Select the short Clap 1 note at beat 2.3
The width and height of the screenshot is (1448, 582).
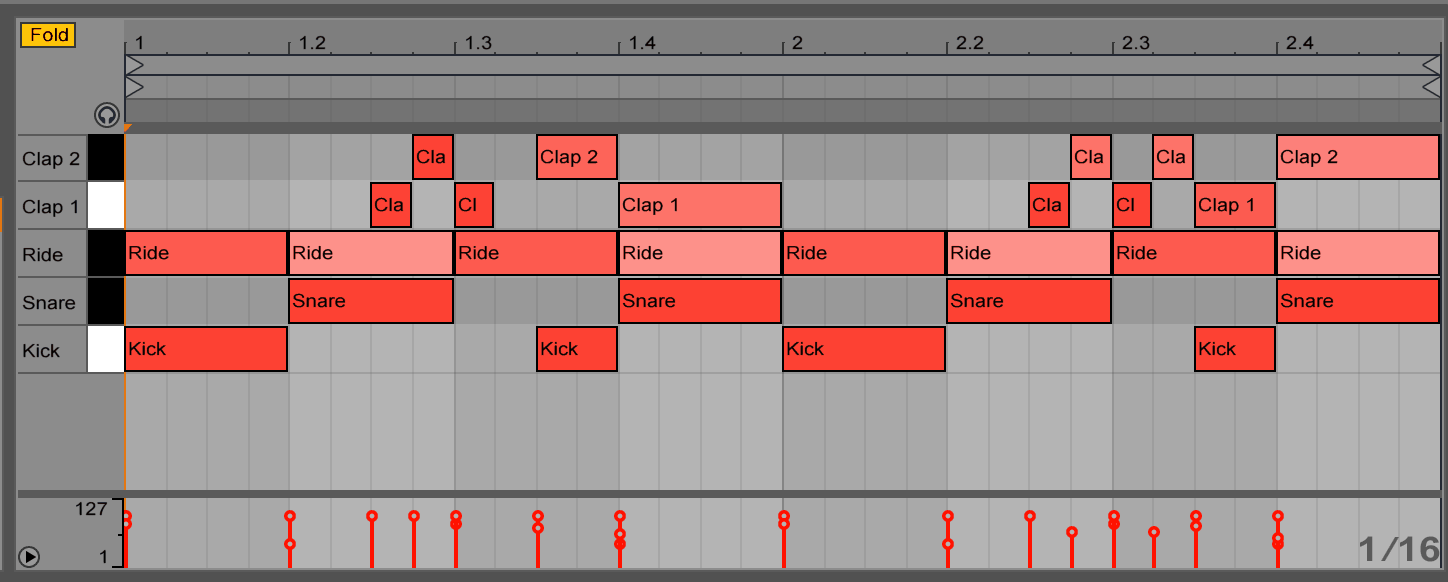(x=1132, y=205)
